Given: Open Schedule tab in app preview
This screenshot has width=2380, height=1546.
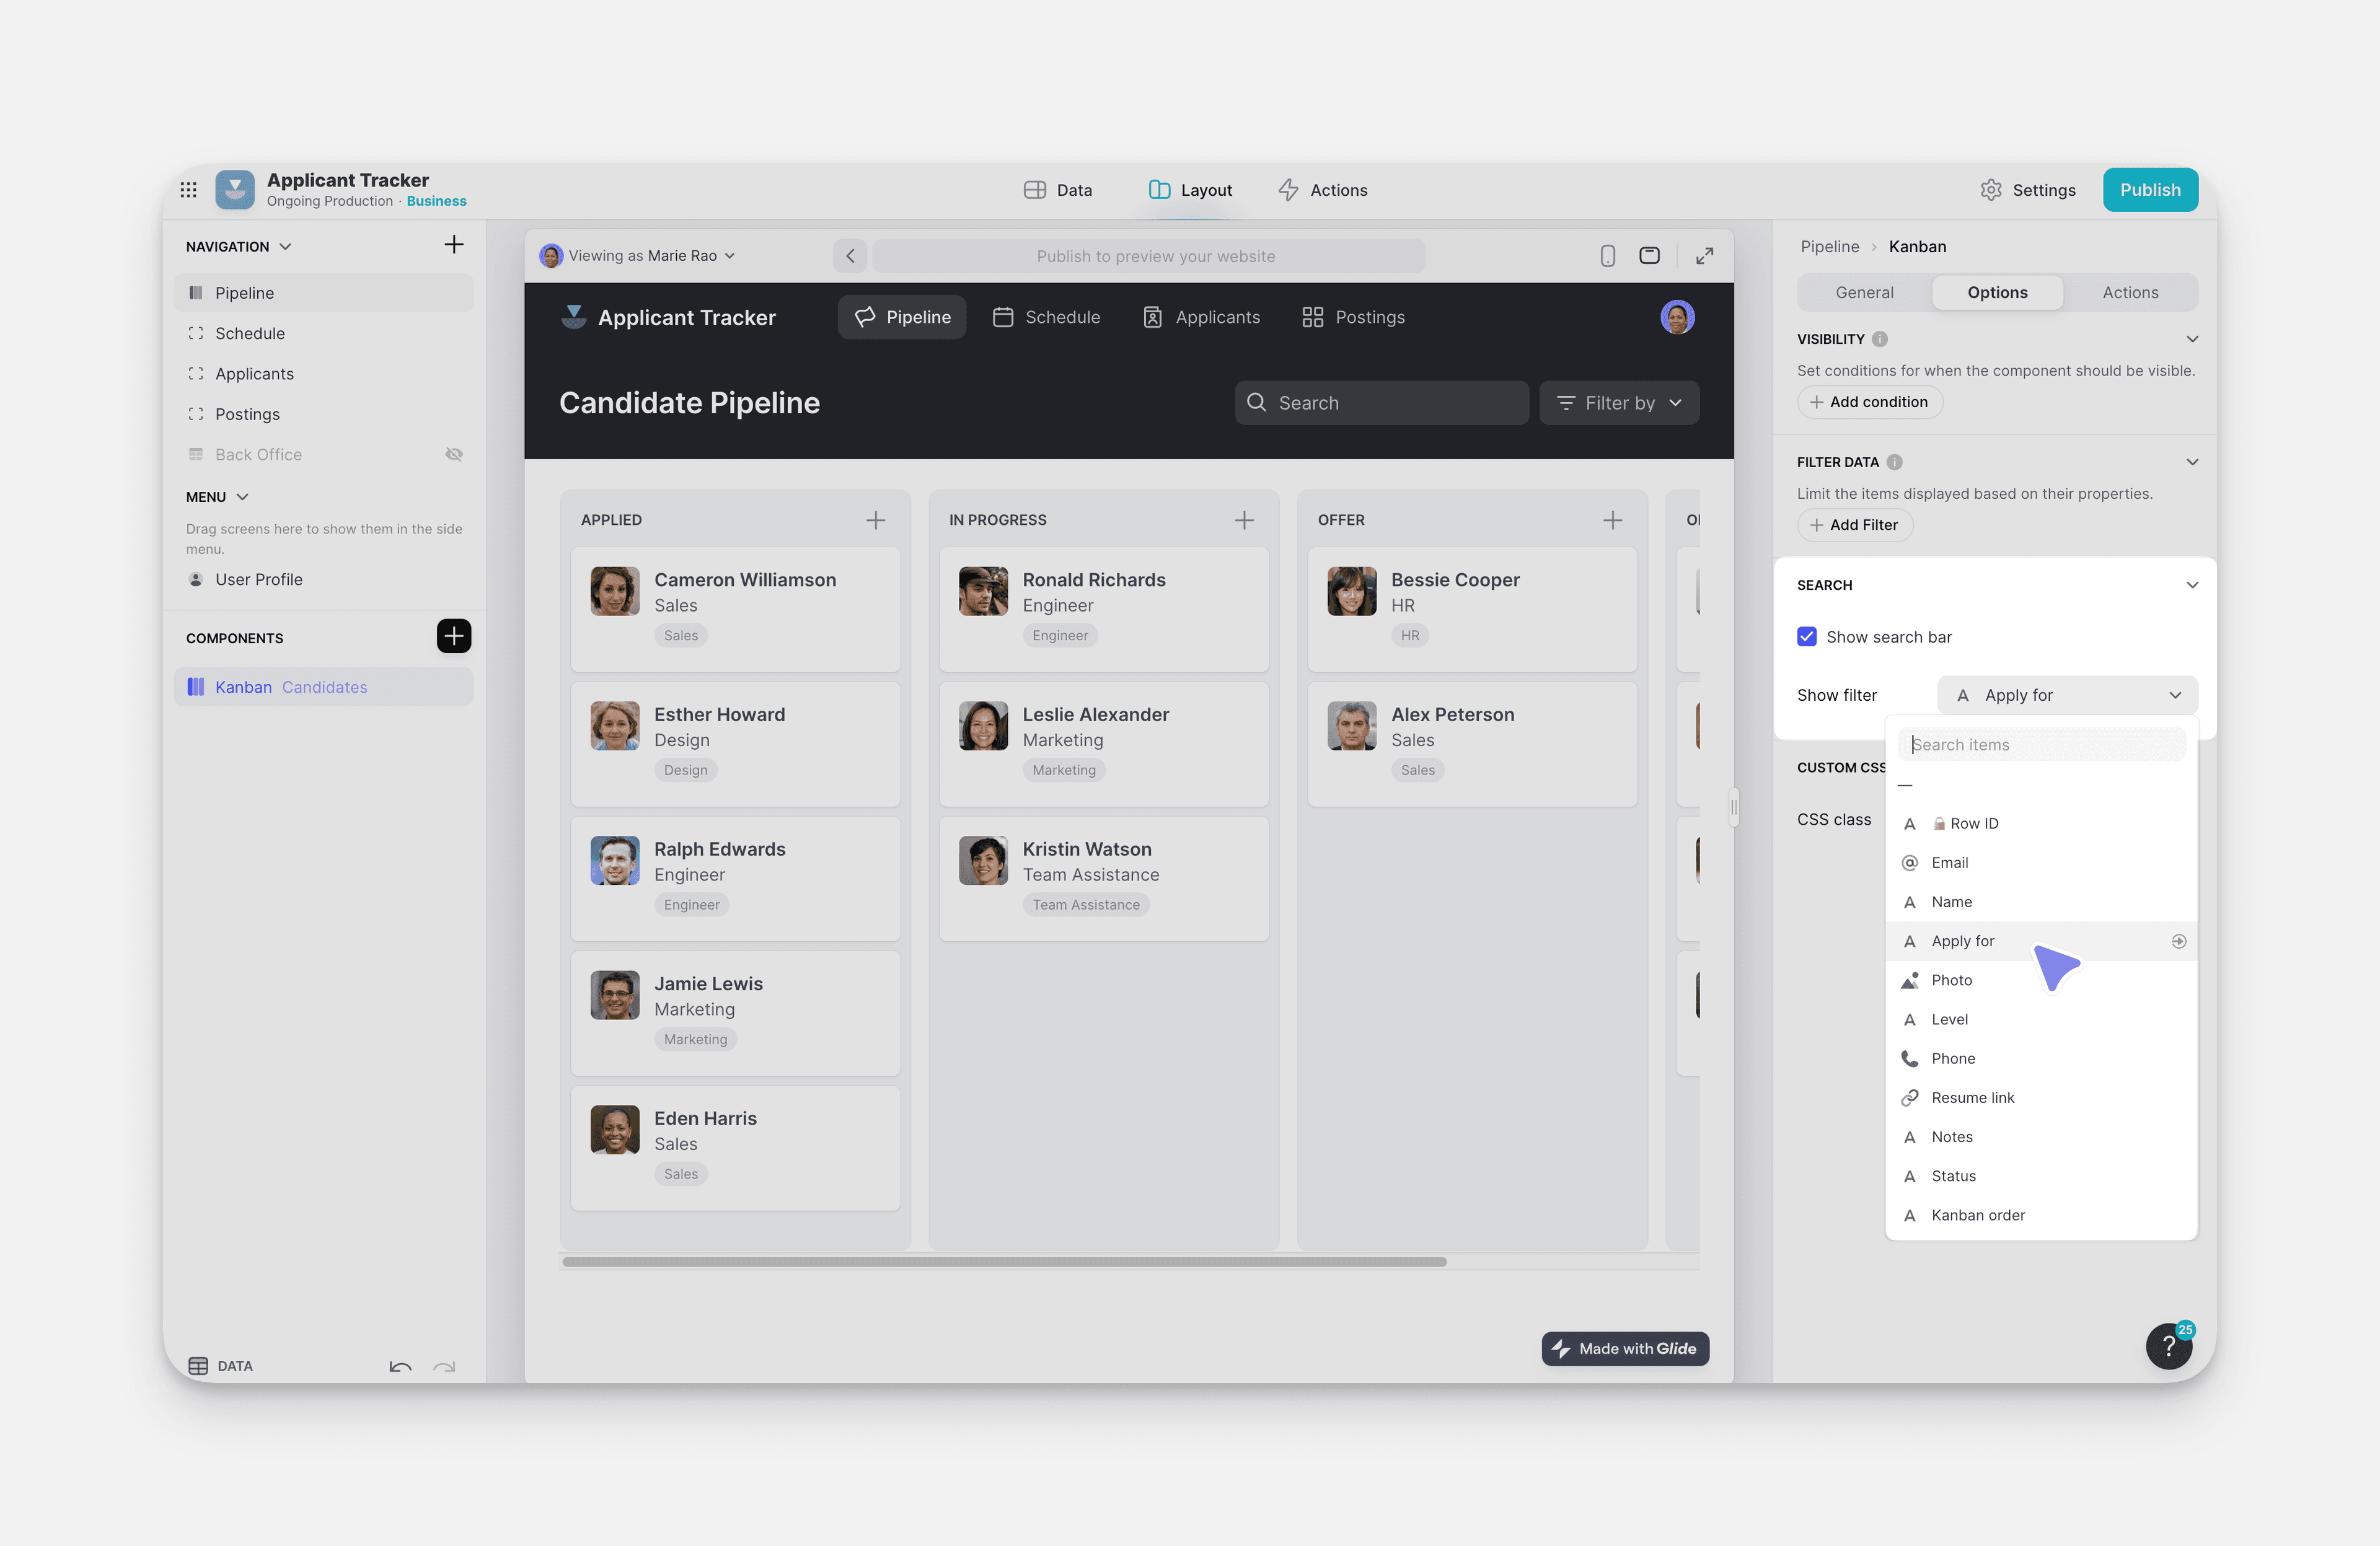Looking at the screenshot, I should [1046, 317].
